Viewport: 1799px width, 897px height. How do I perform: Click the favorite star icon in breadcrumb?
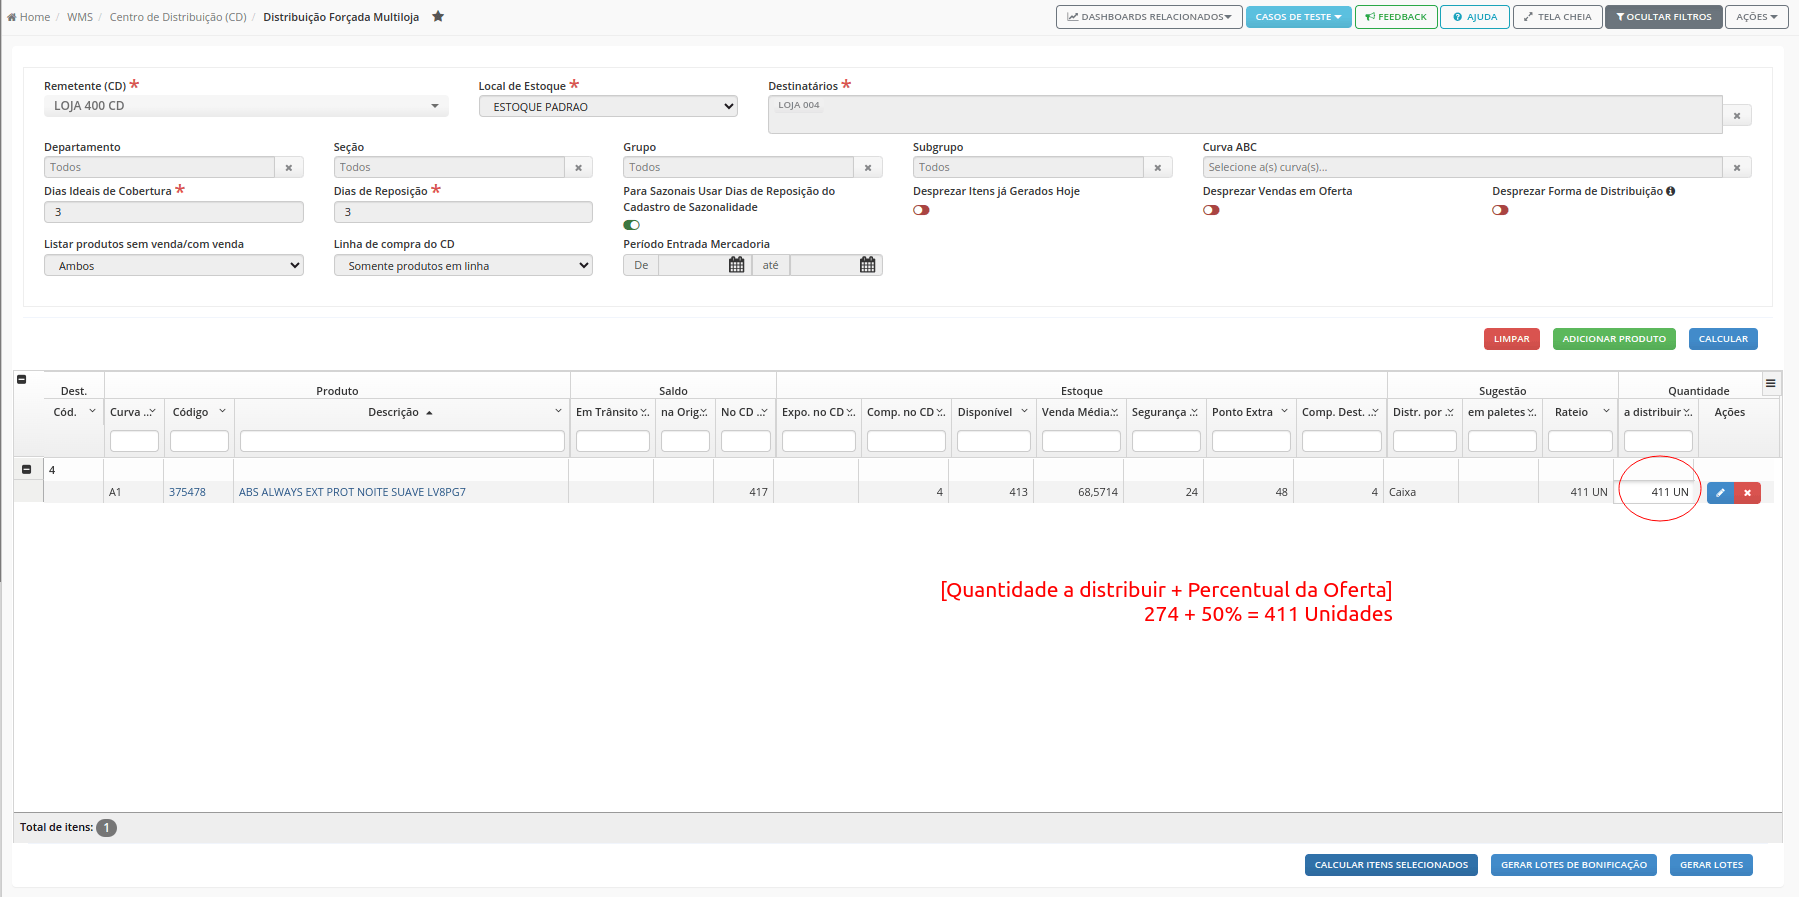(438, 16)
